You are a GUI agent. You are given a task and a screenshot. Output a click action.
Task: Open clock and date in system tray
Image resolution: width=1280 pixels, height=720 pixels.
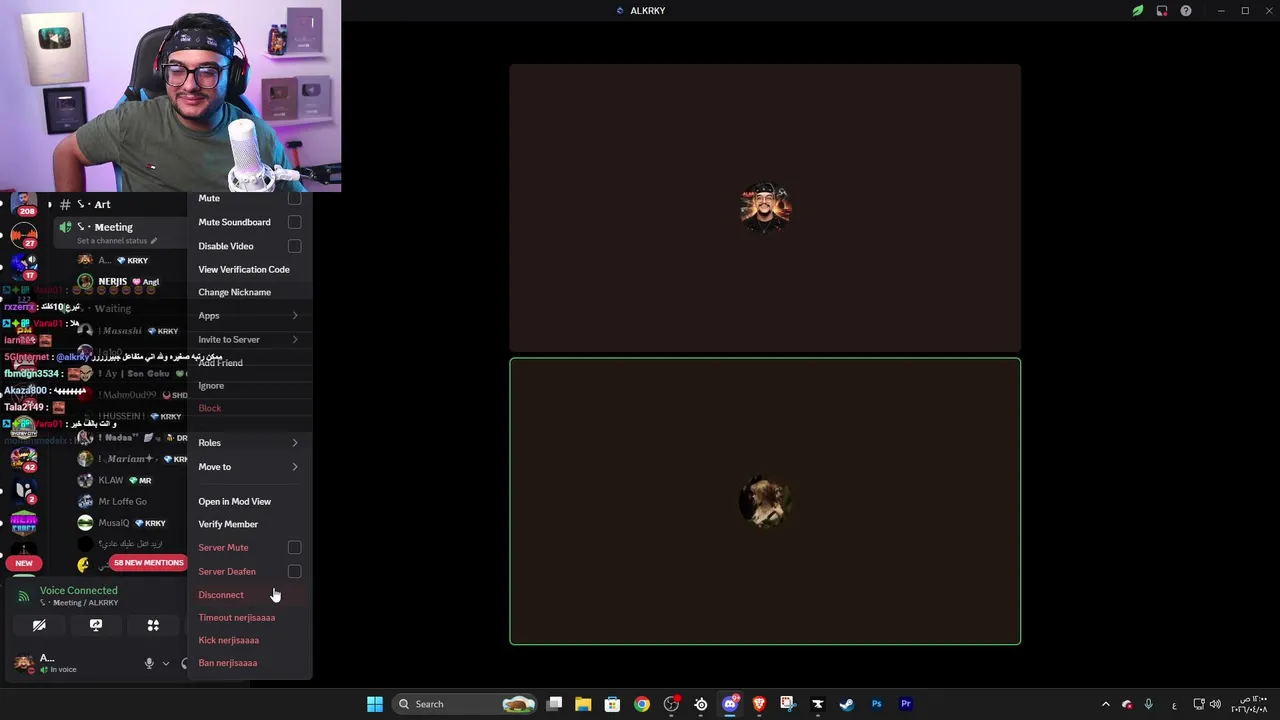coord(1249,704)
